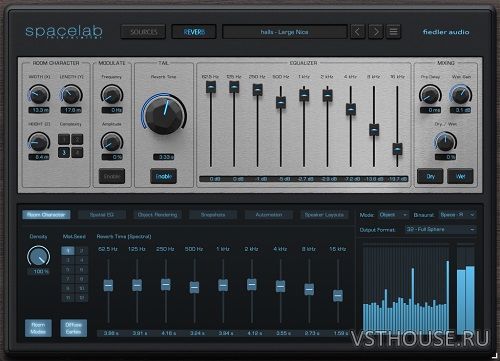
Task: Click the 1 kHz equalizer fader
Action: coord(304,95)
